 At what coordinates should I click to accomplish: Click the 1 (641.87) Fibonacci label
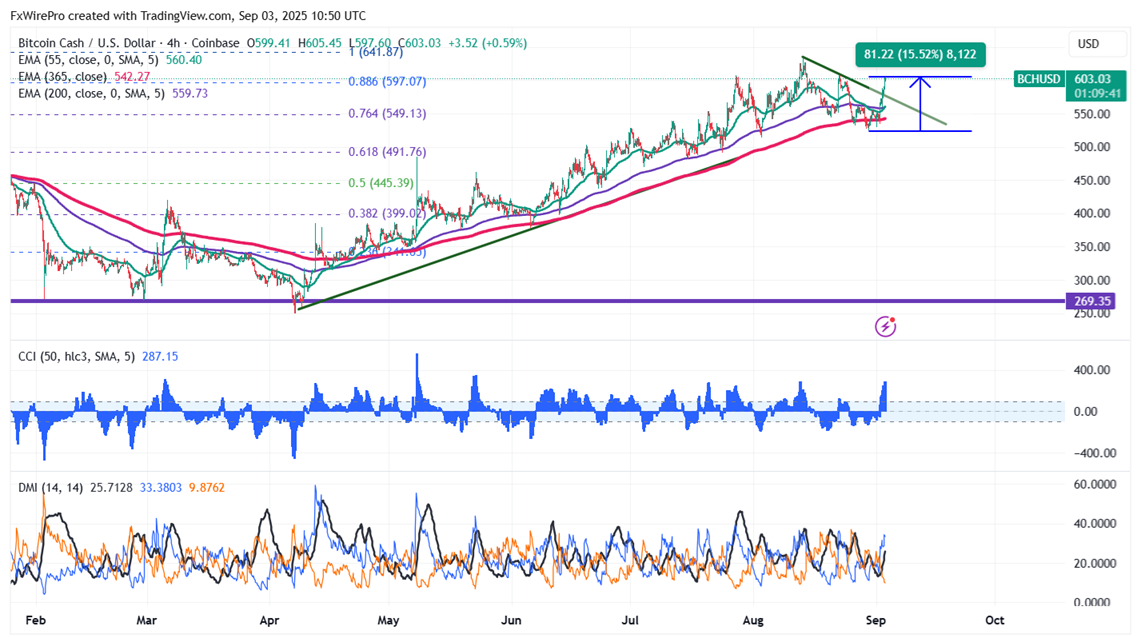pos(376,52)
